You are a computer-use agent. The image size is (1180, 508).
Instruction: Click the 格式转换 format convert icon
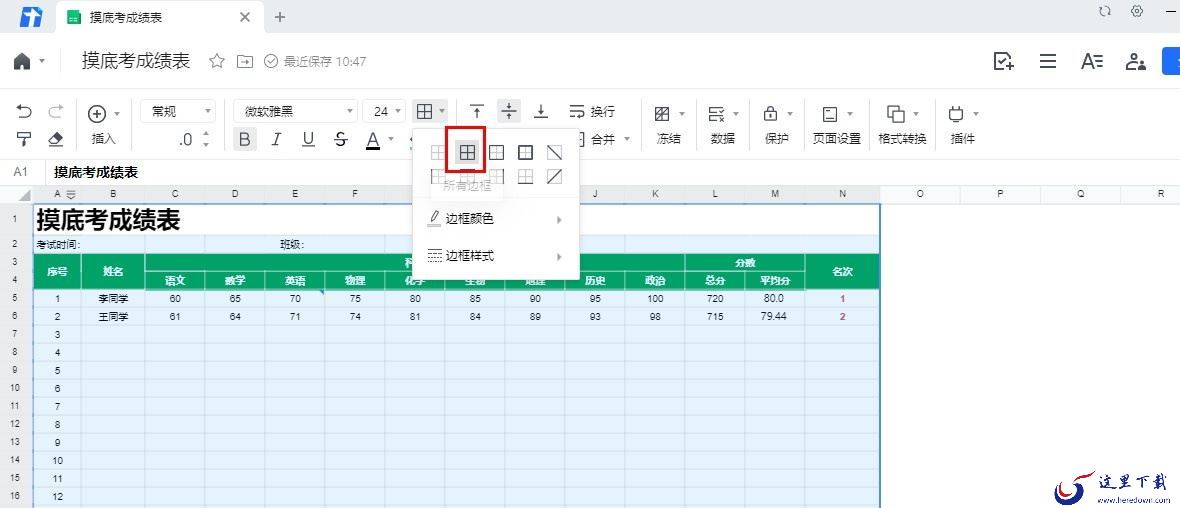point(896,114)
